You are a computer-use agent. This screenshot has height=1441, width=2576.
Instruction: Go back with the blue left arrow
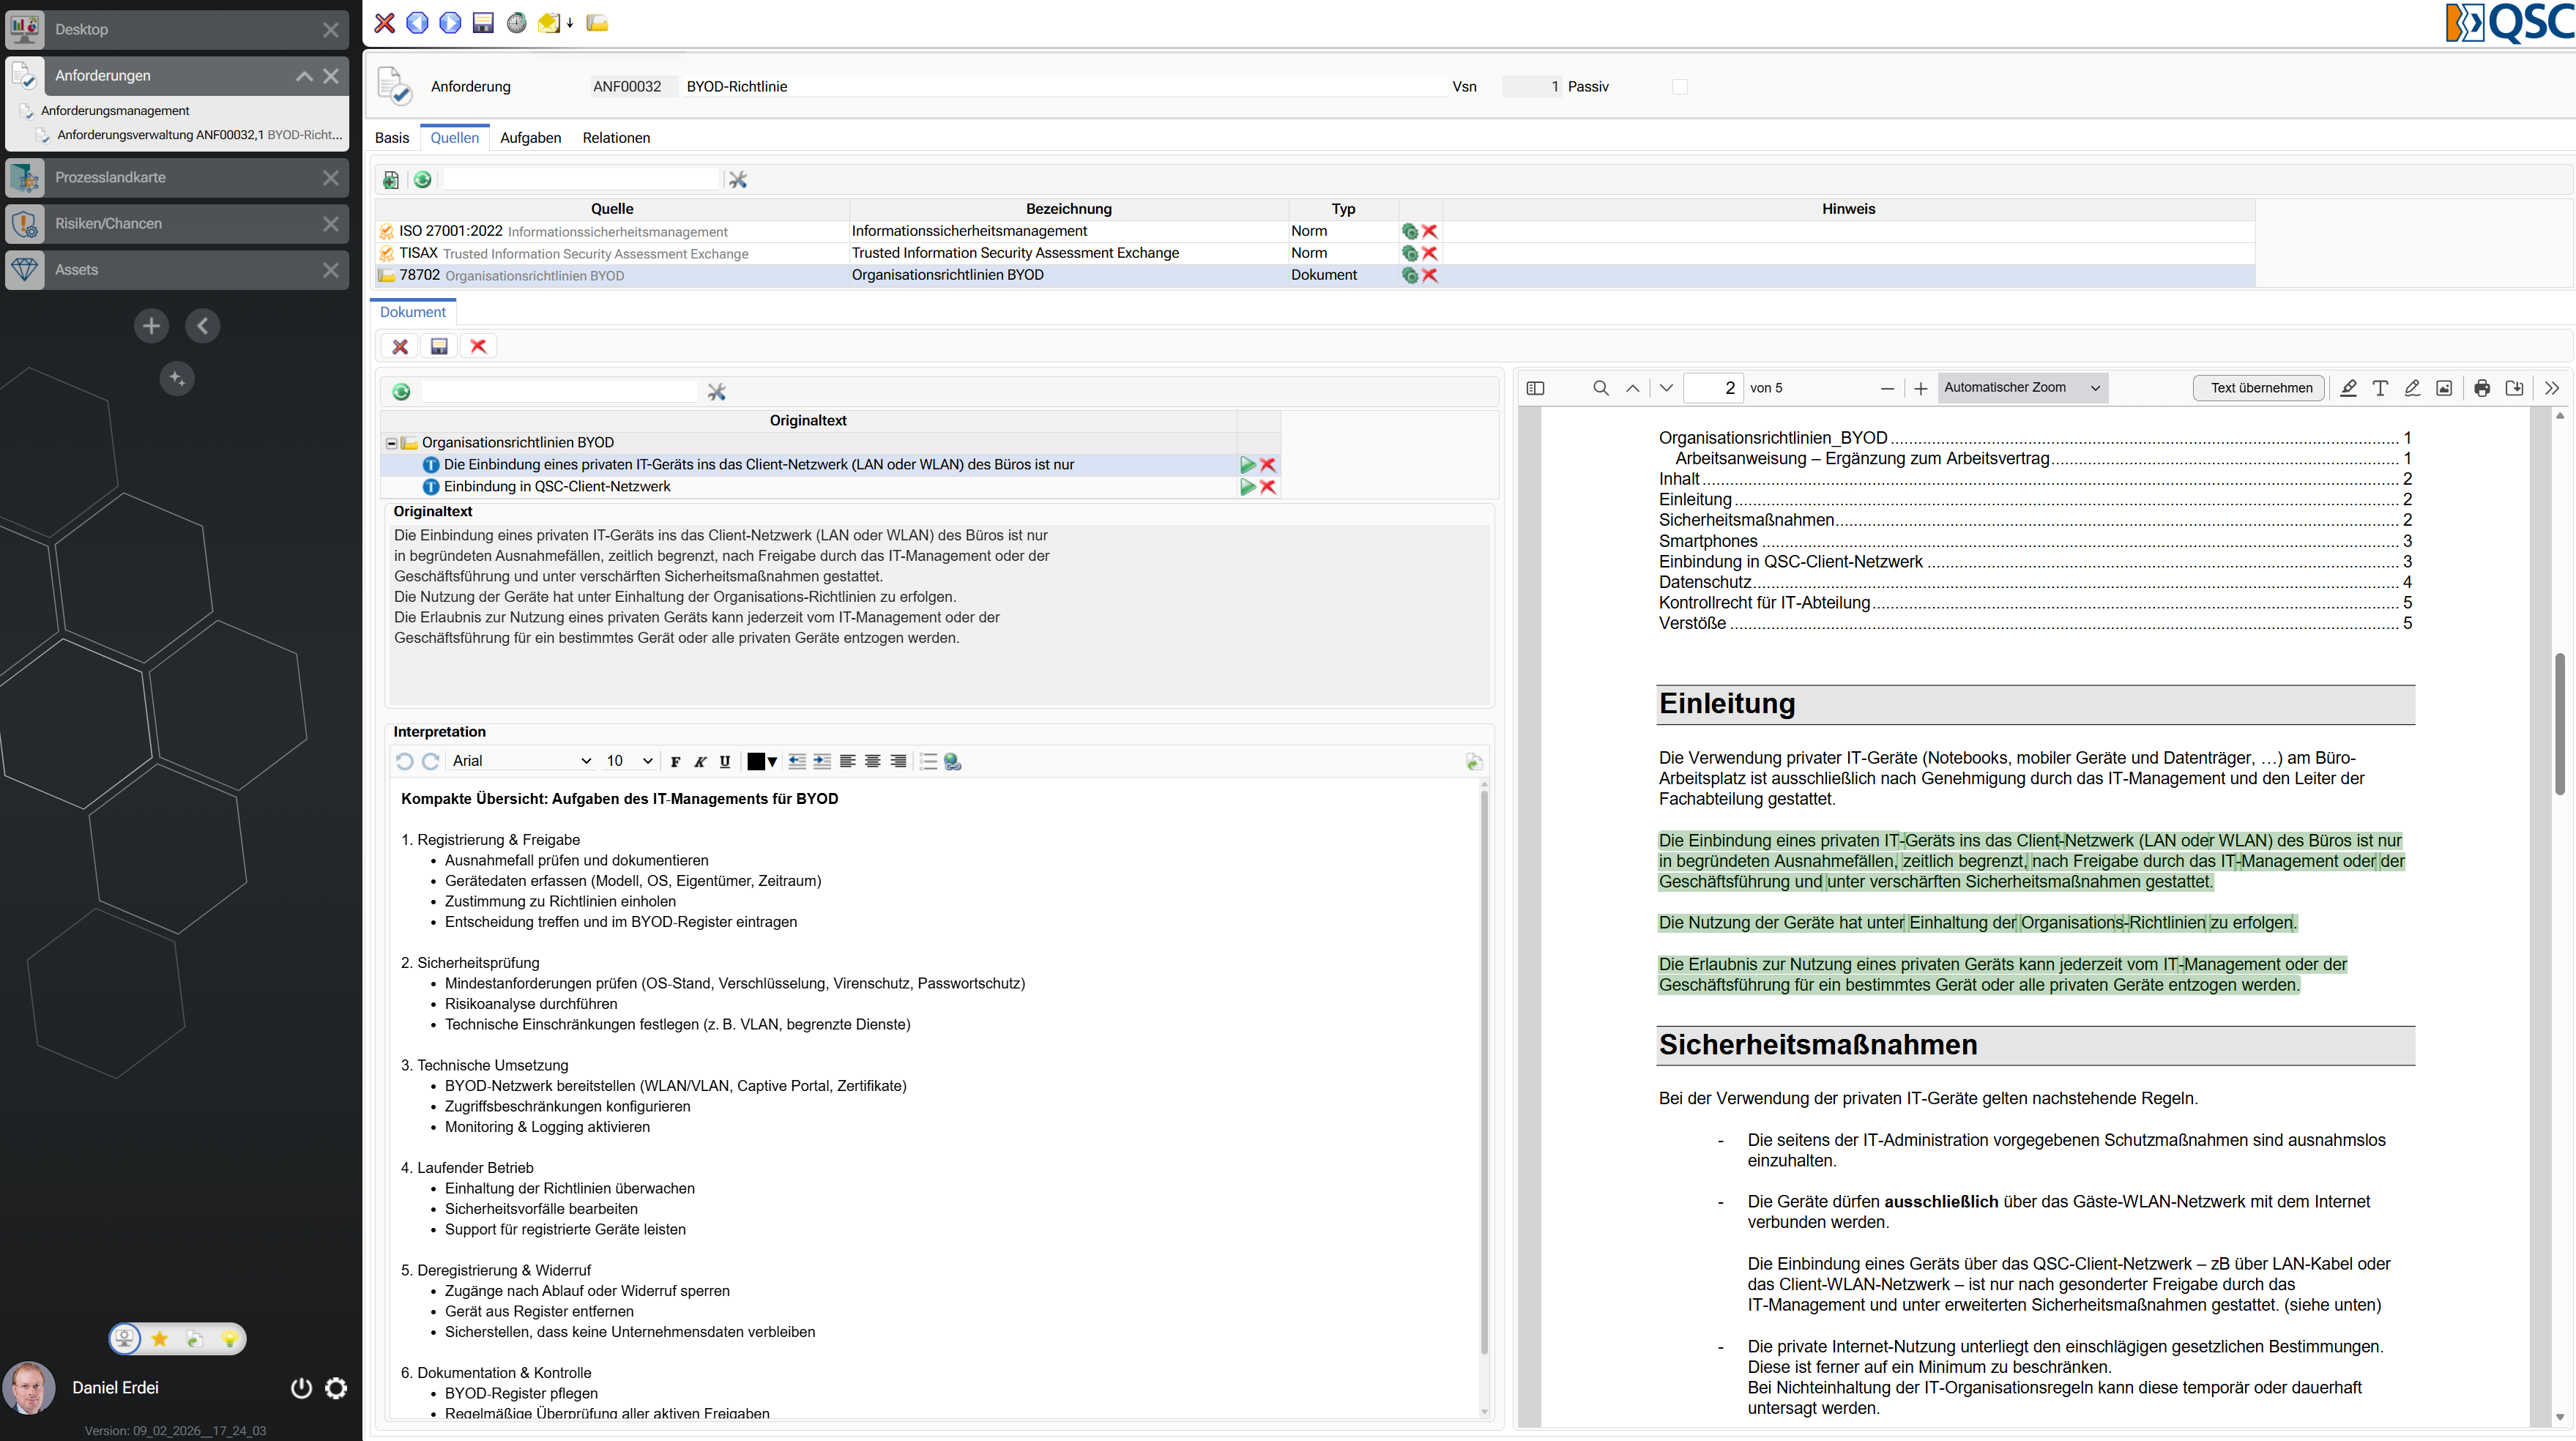[x=417, y=23]
